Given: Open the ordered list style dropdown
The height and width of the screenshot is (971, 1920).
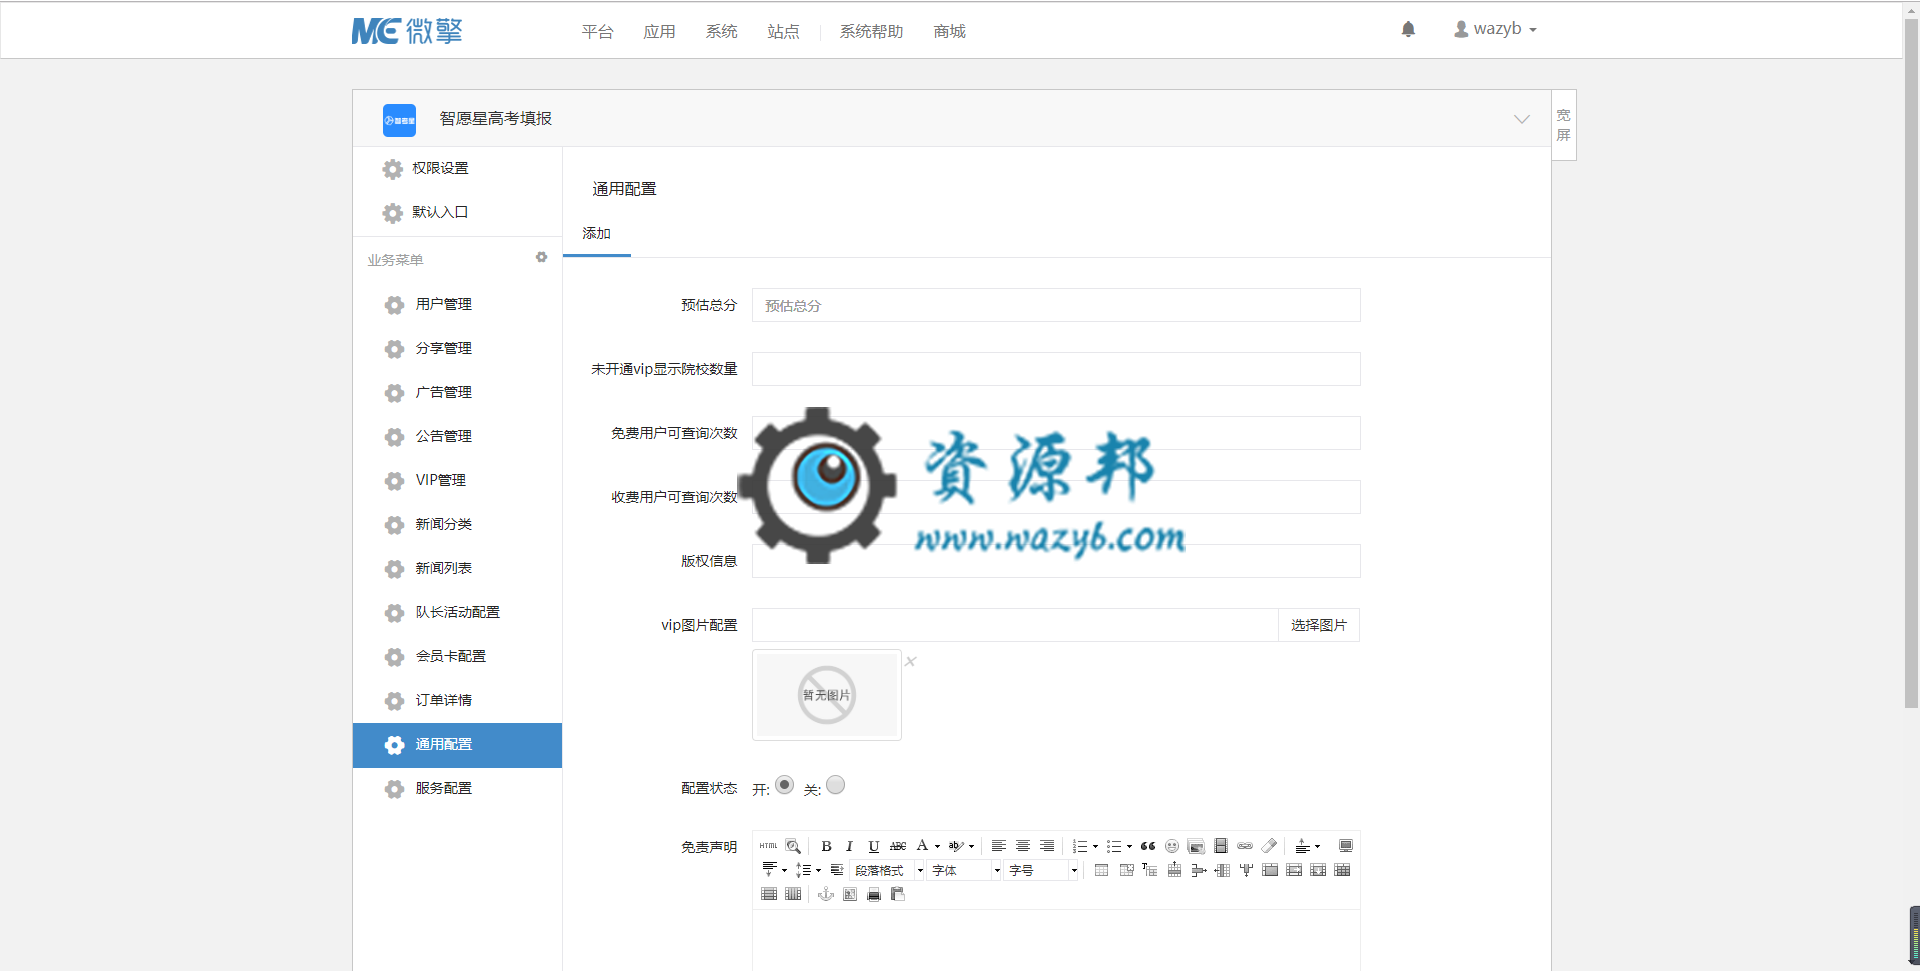Looking at the screenshot, I should pos(1095,846).
